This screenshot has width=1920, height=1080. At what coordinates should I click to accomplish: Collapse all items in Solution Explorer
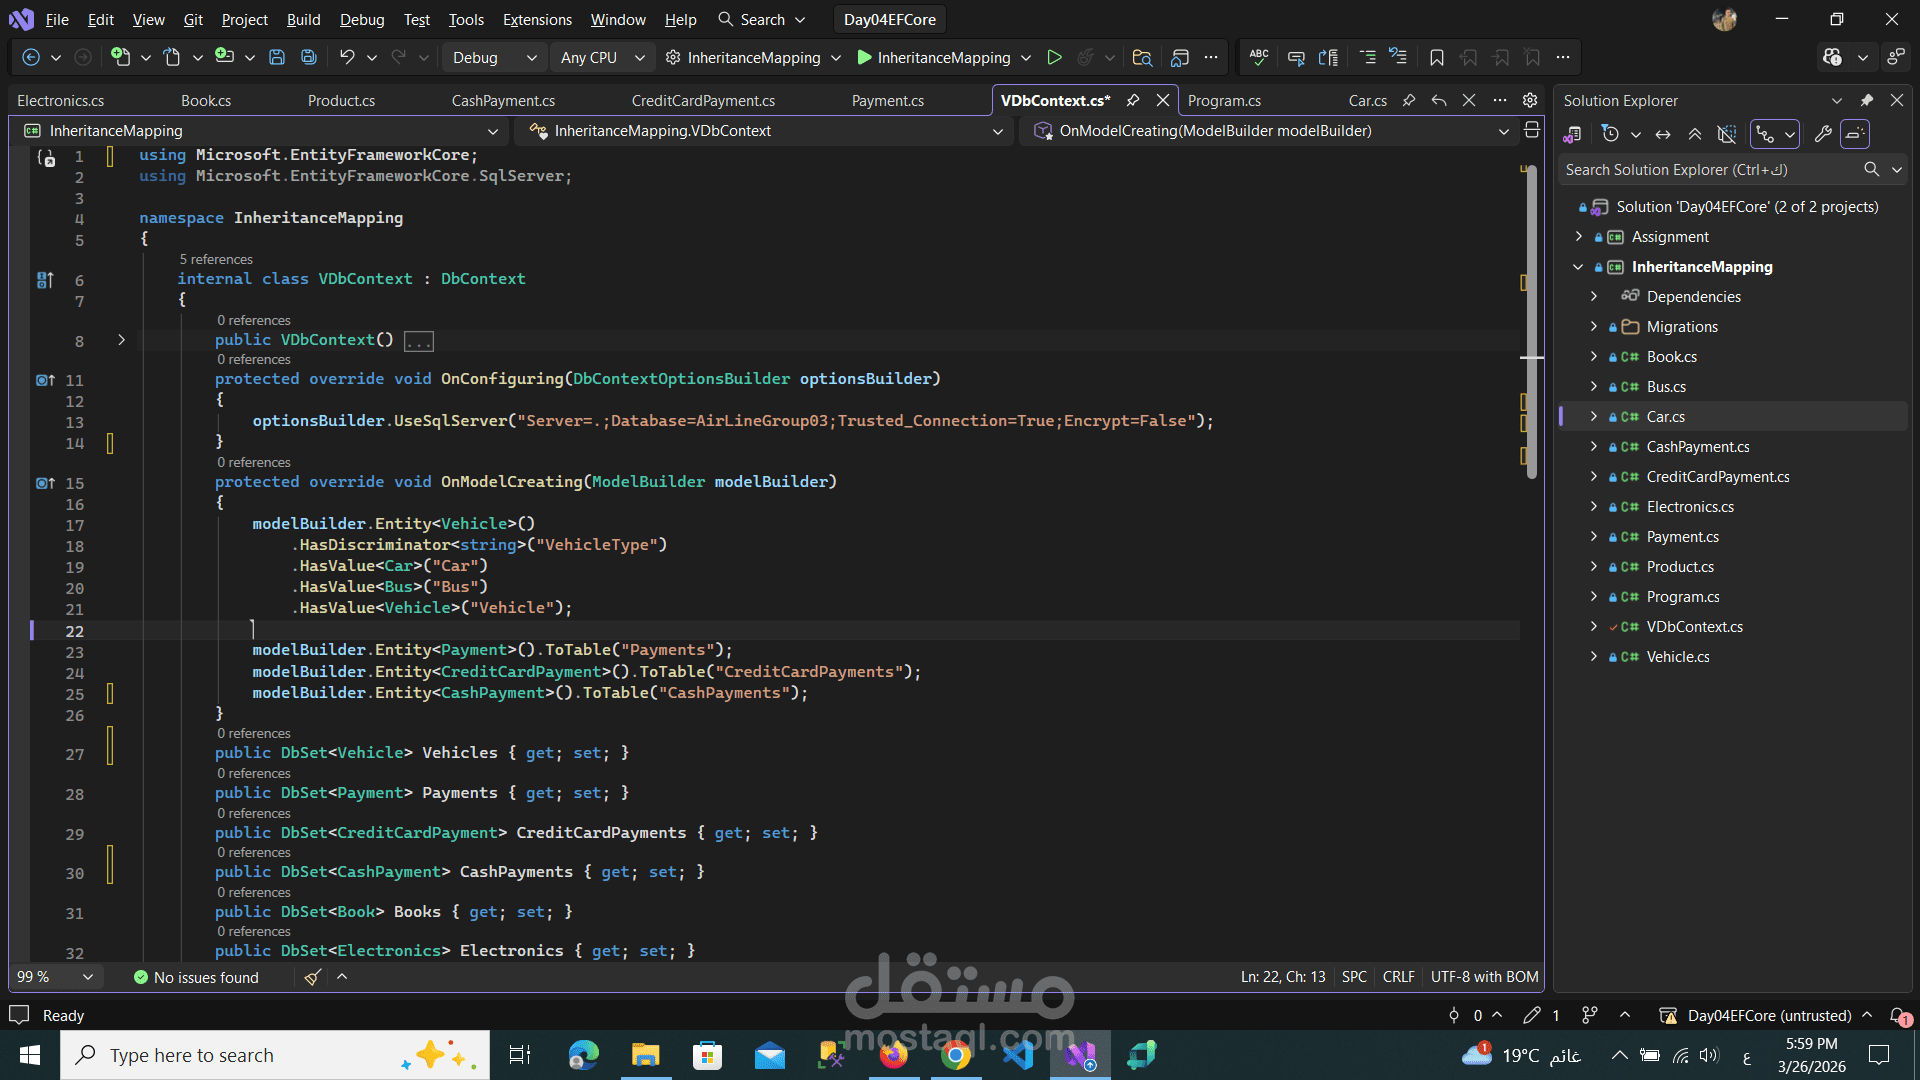pyautogui.click(x=1695, y=133)
